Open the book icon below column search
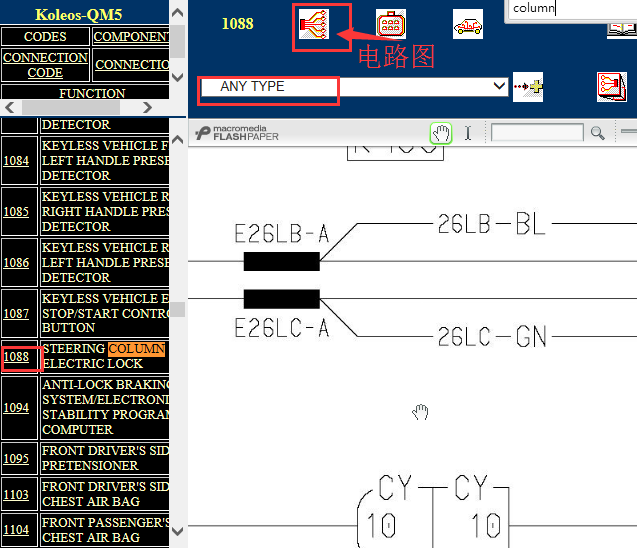637x548 pixels. 622,30
